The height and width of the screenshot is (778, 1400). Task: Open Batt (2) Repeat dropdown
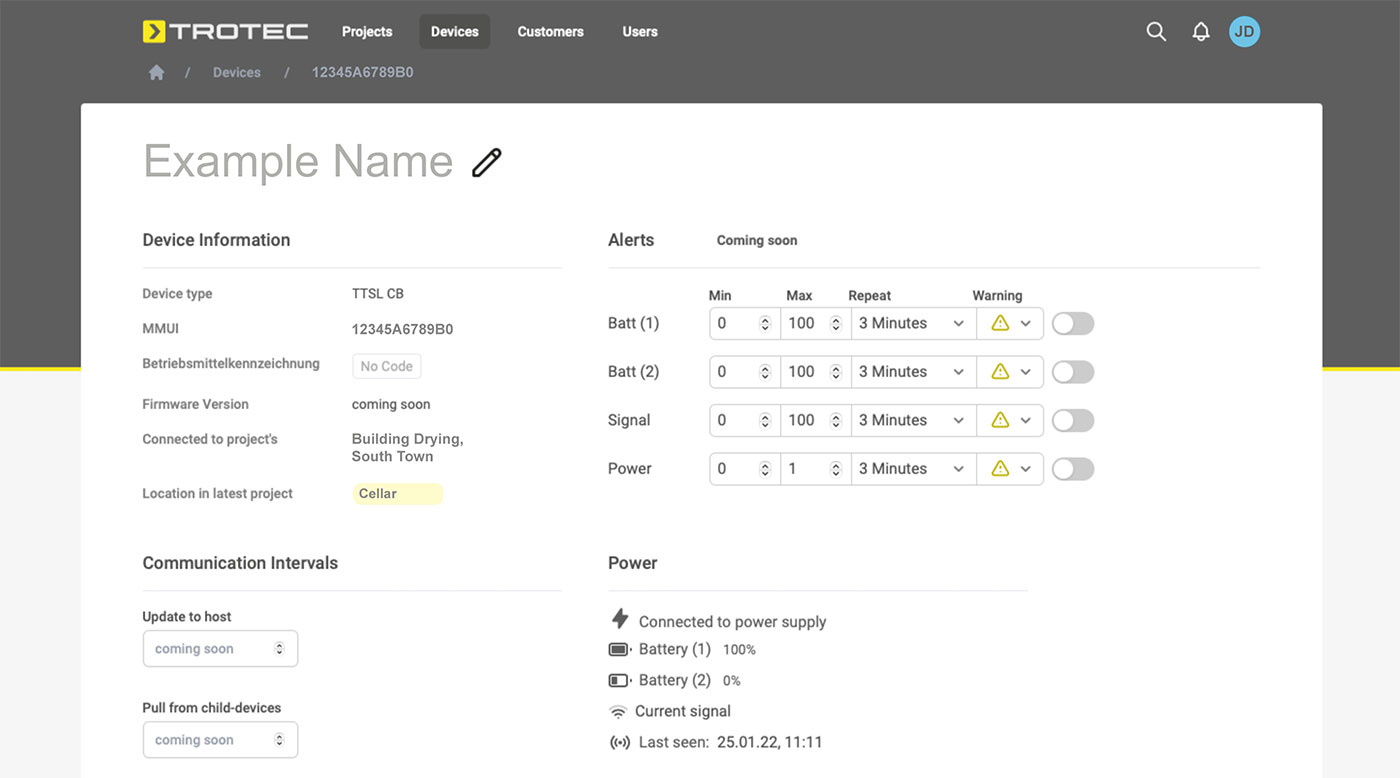(913, 371)
